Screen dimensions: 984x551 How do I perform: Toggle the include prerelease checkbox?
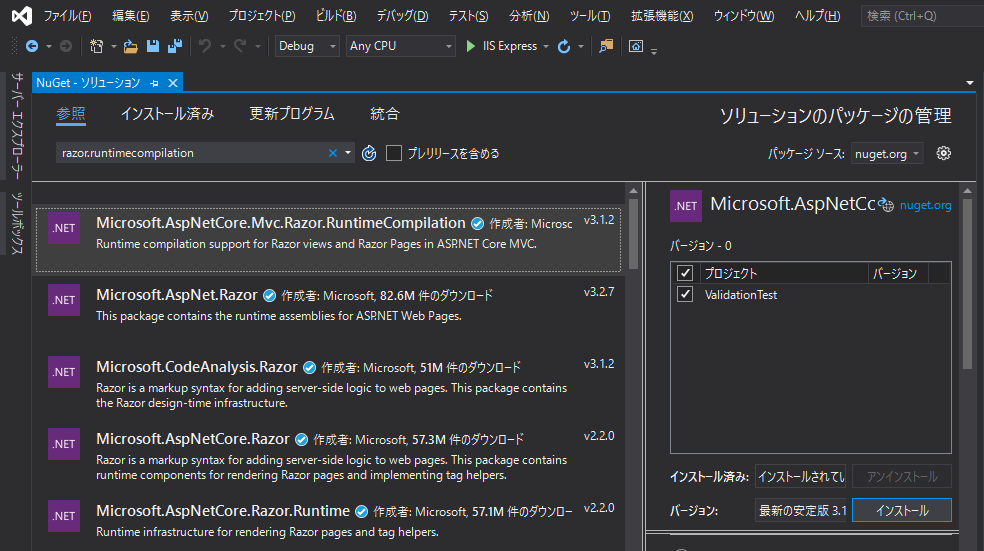coord(393,153)
